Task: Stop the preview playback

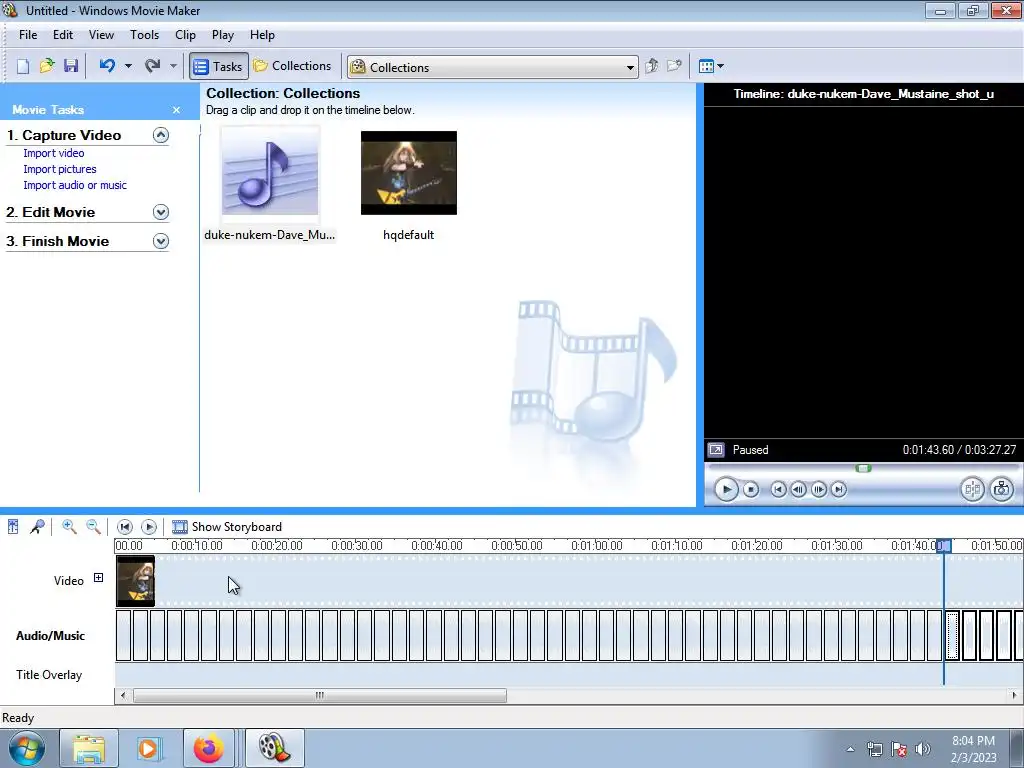Action: tap(751, 489)
